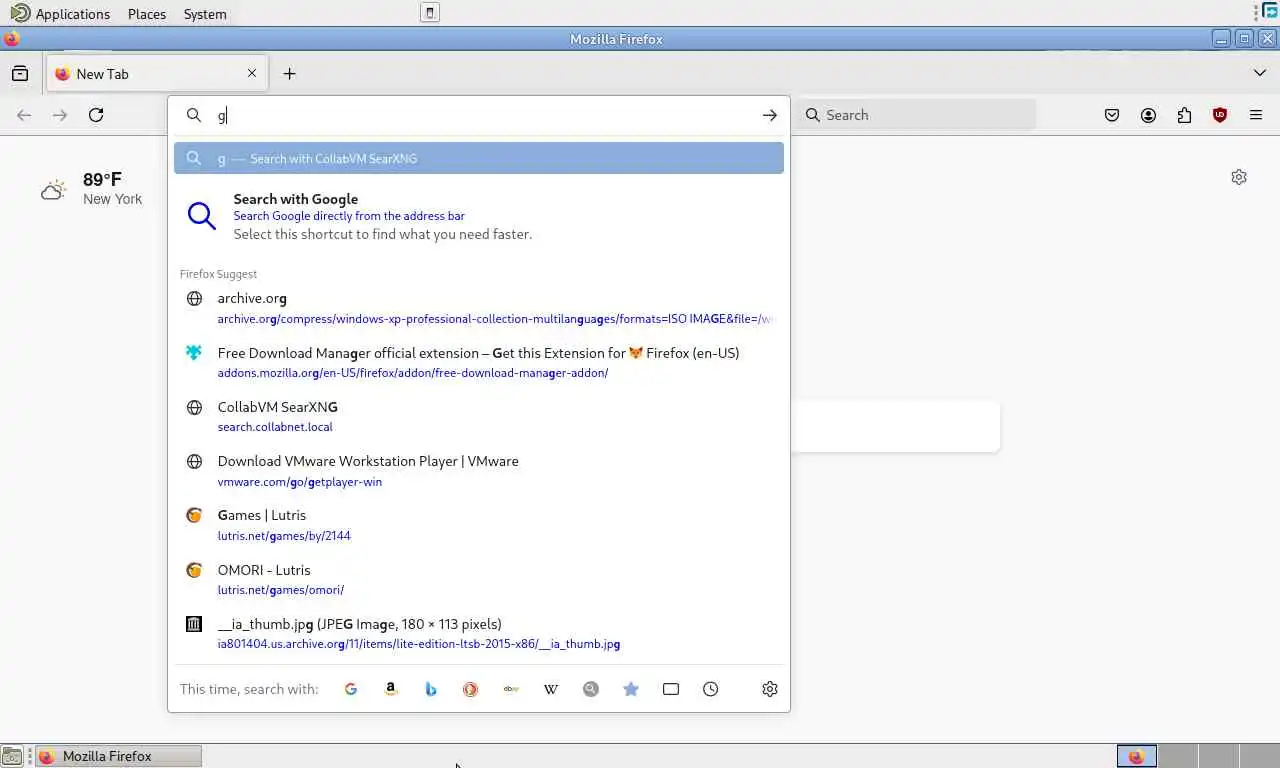This screenshot has width=1280, height=768.
Task: Open the Firefox account menu
Action: click(1148, 115)
